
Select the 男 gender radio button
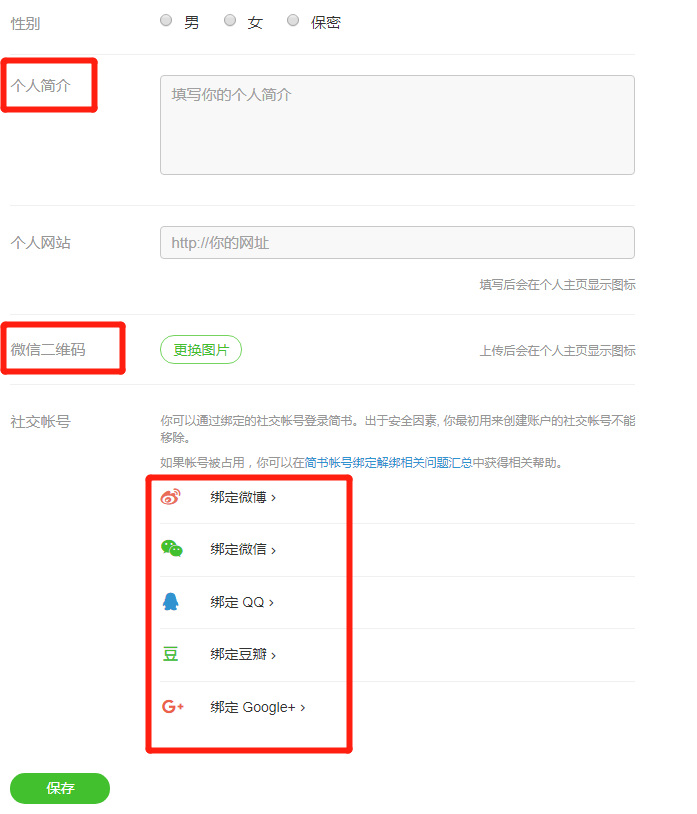pyautogui.click(x=166, y=21)
